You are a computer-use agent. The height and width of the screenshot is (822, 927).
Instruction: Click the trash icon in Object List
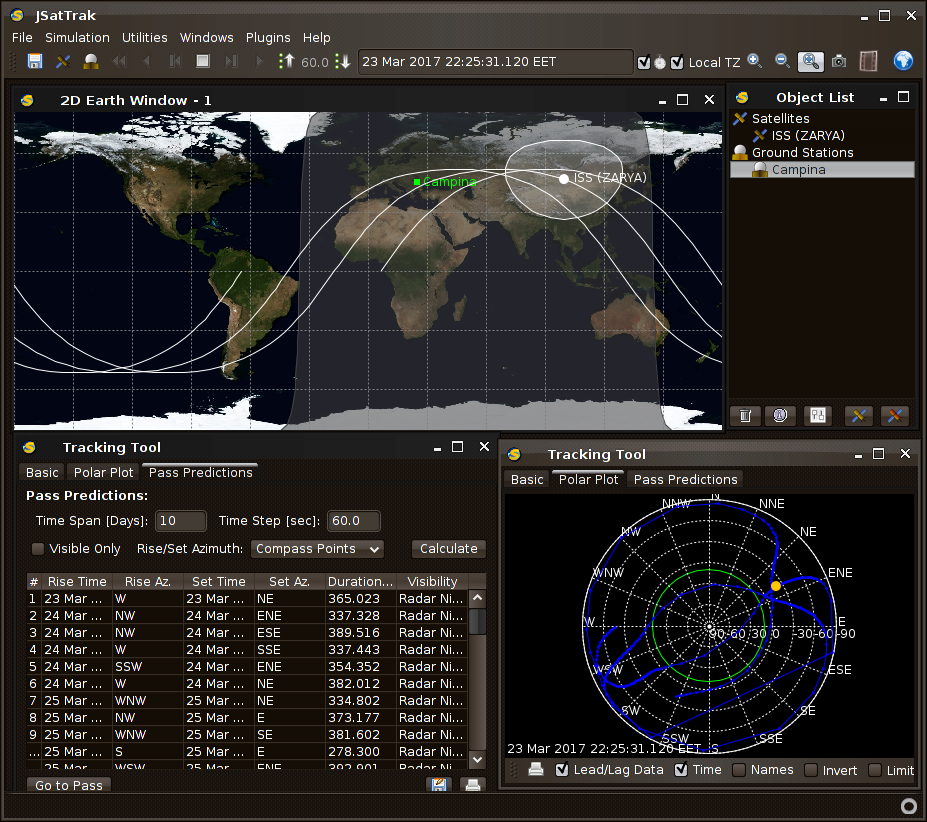[x=745, y=416]
